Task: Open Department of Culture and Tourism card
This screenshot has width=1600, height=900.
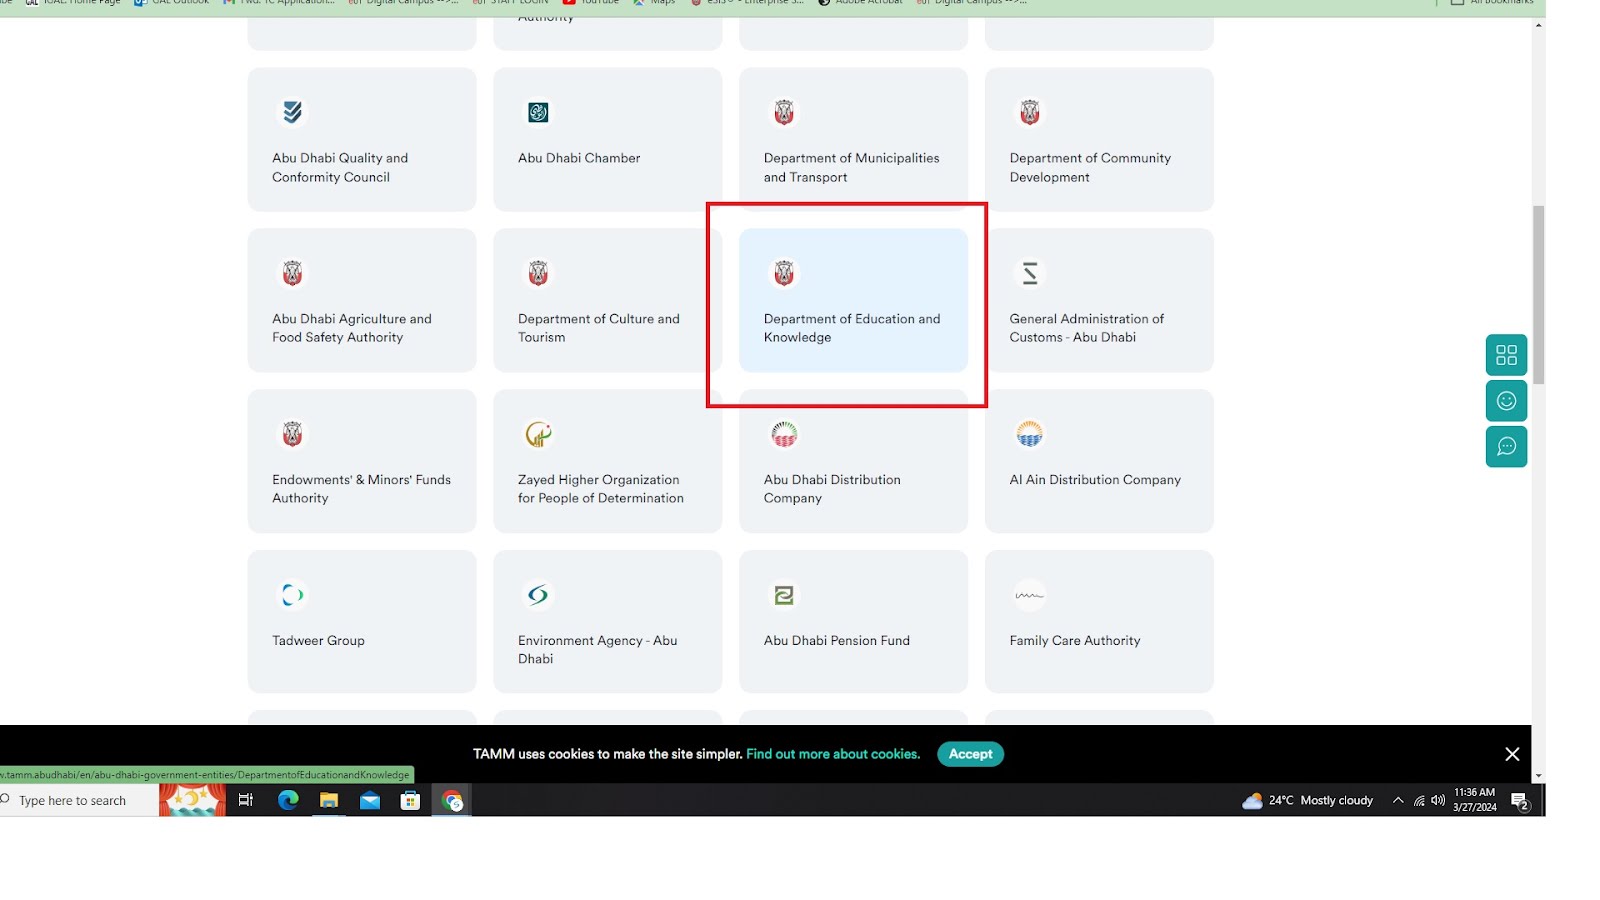Action: pos(607,300)
